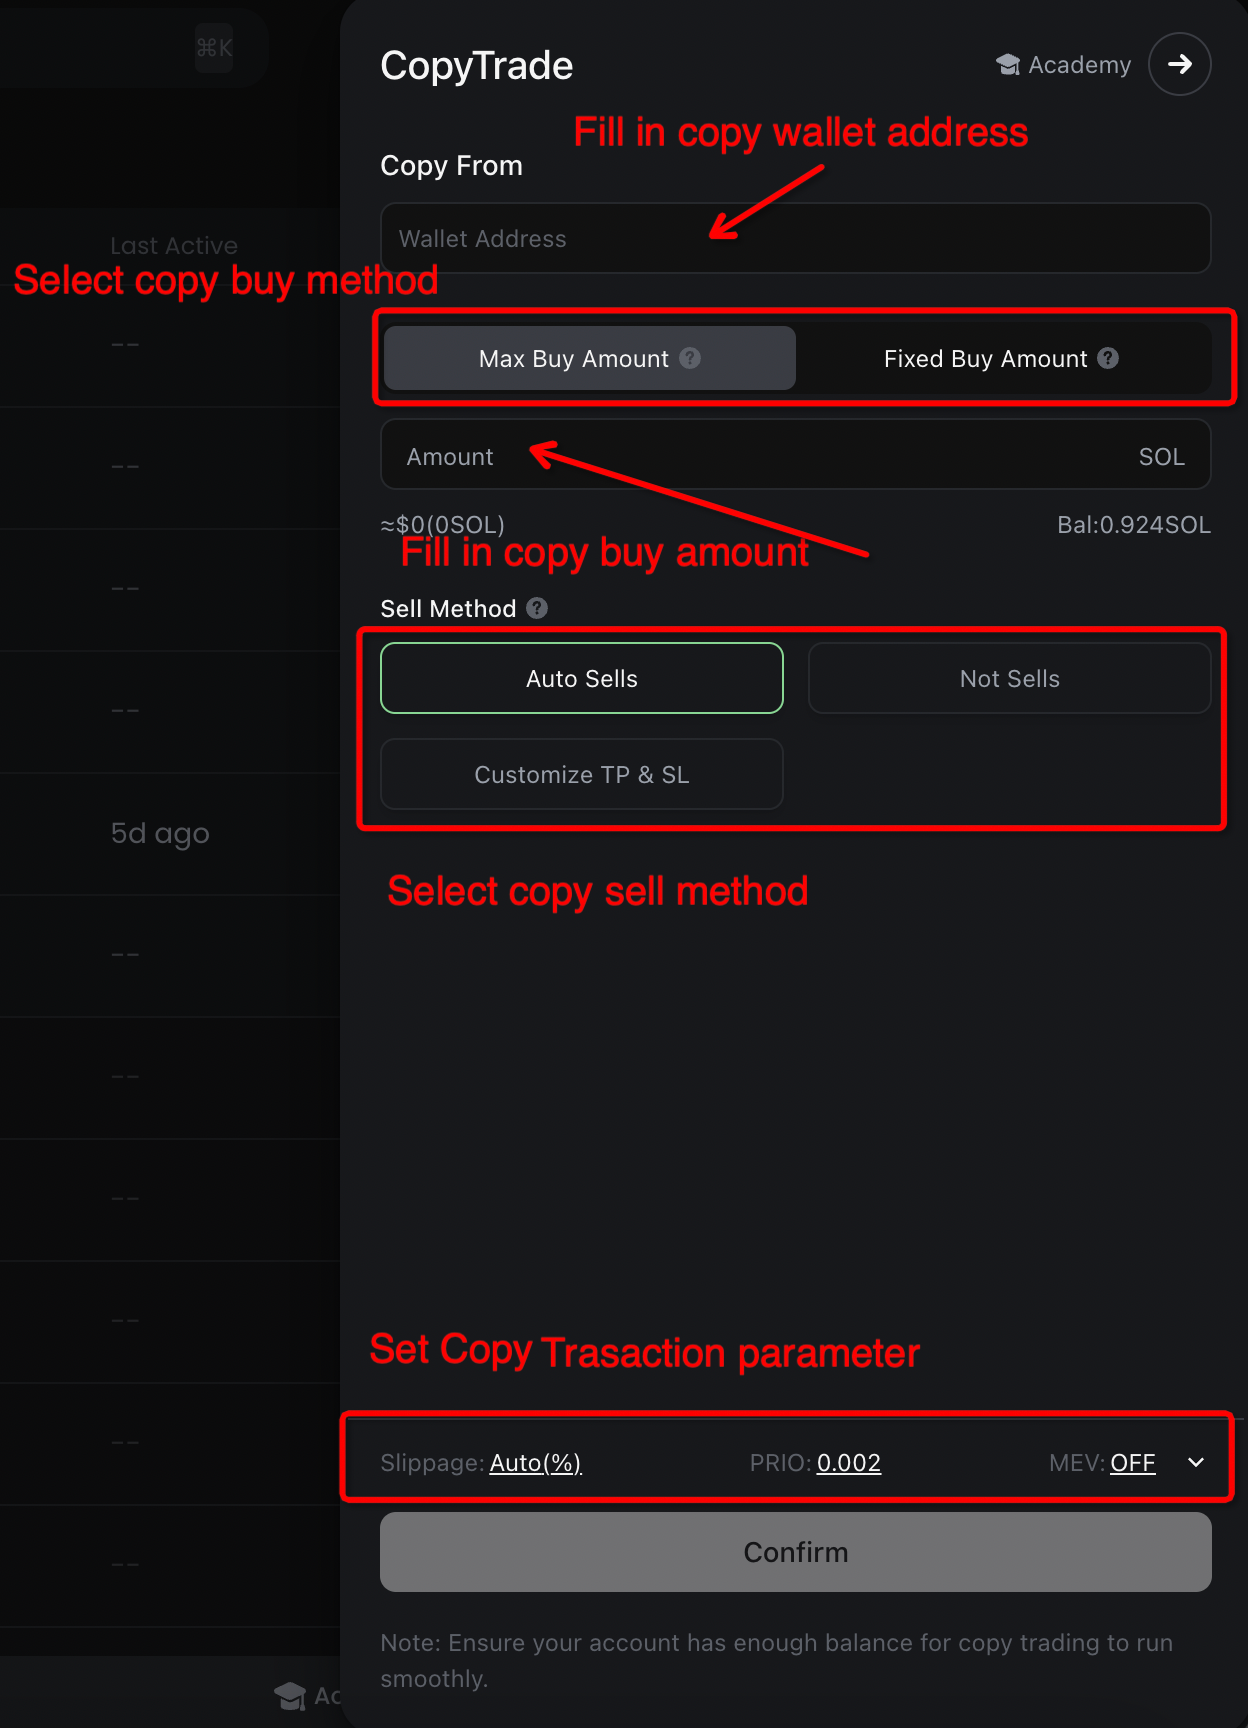Select the Not Sells option
The height and width of the screenshot is (1728, 1248).
point(1009,678)
